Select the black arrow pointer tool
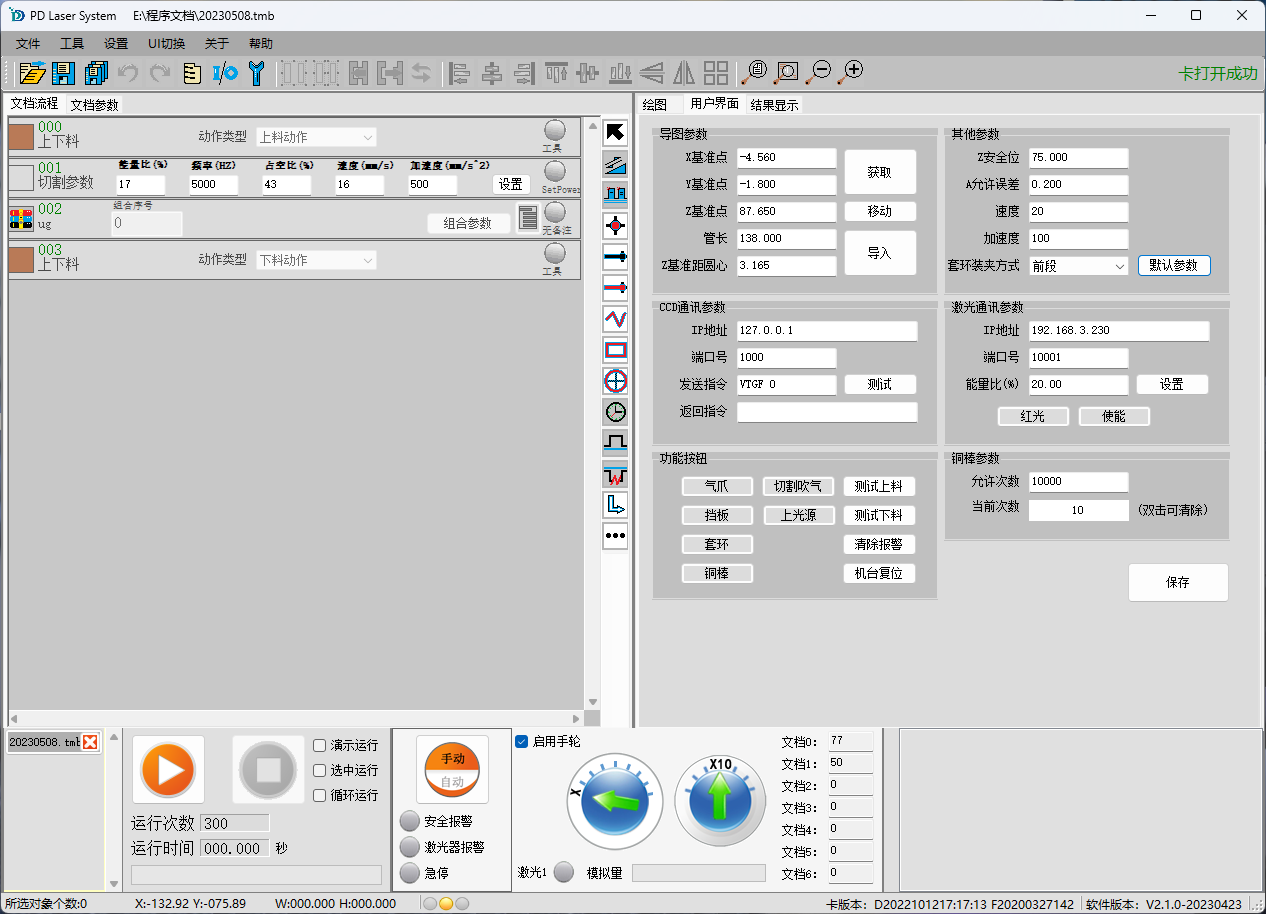This screenshot has width=1266, height=914. click(x=616, y=132)
